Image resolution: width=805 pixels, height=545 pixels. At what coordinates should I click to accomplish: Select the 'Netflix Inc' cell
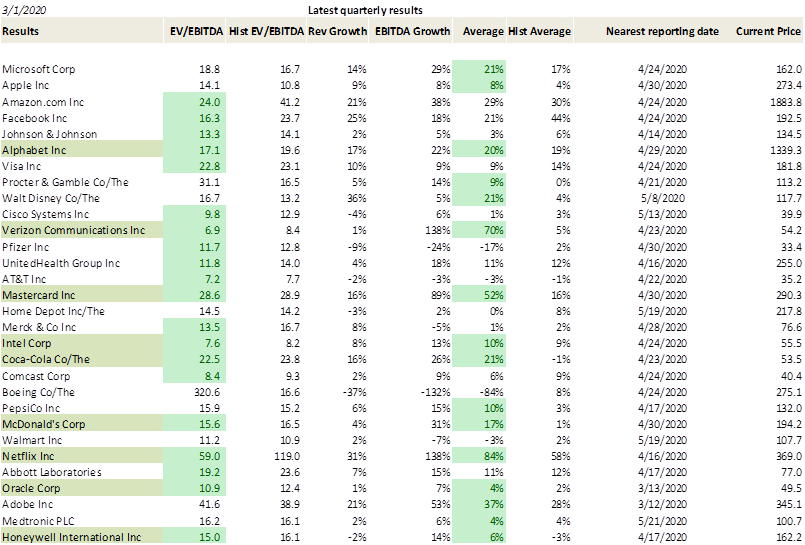(82, 456)
